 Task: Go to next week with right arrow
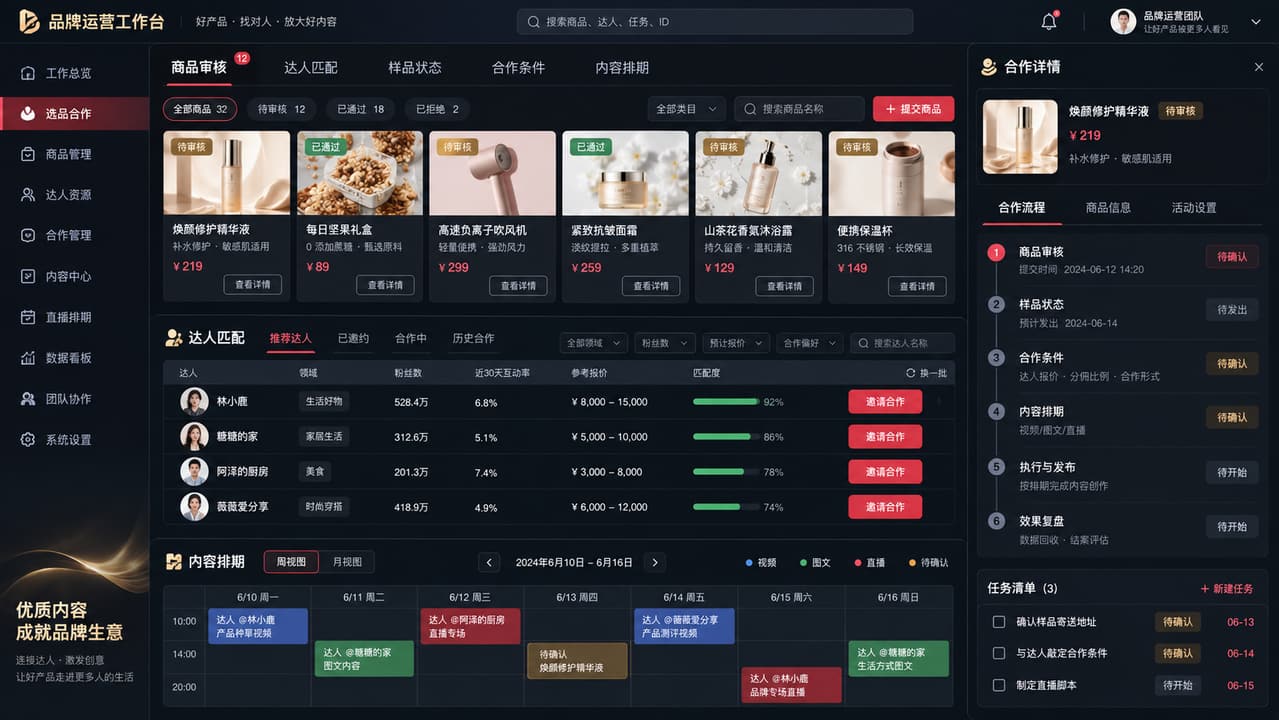(x=654, y=562)
